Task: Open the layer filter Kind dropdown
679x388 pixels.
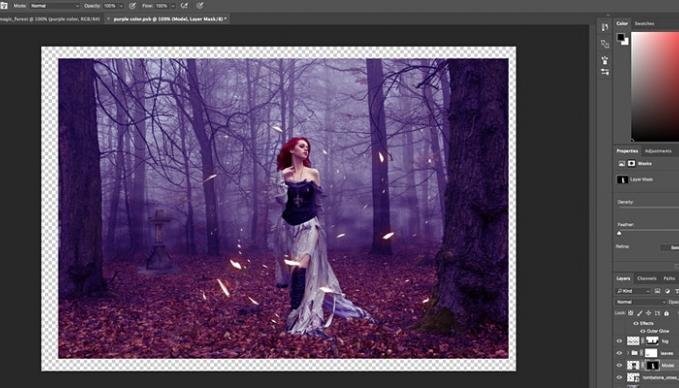Action: click(x=634, y=291)
